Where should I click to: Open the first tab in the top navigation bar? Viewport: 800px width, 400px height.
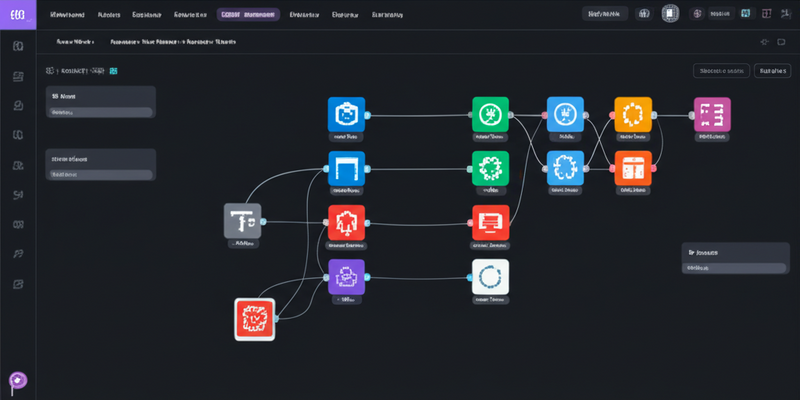click(x=67, y=15)
